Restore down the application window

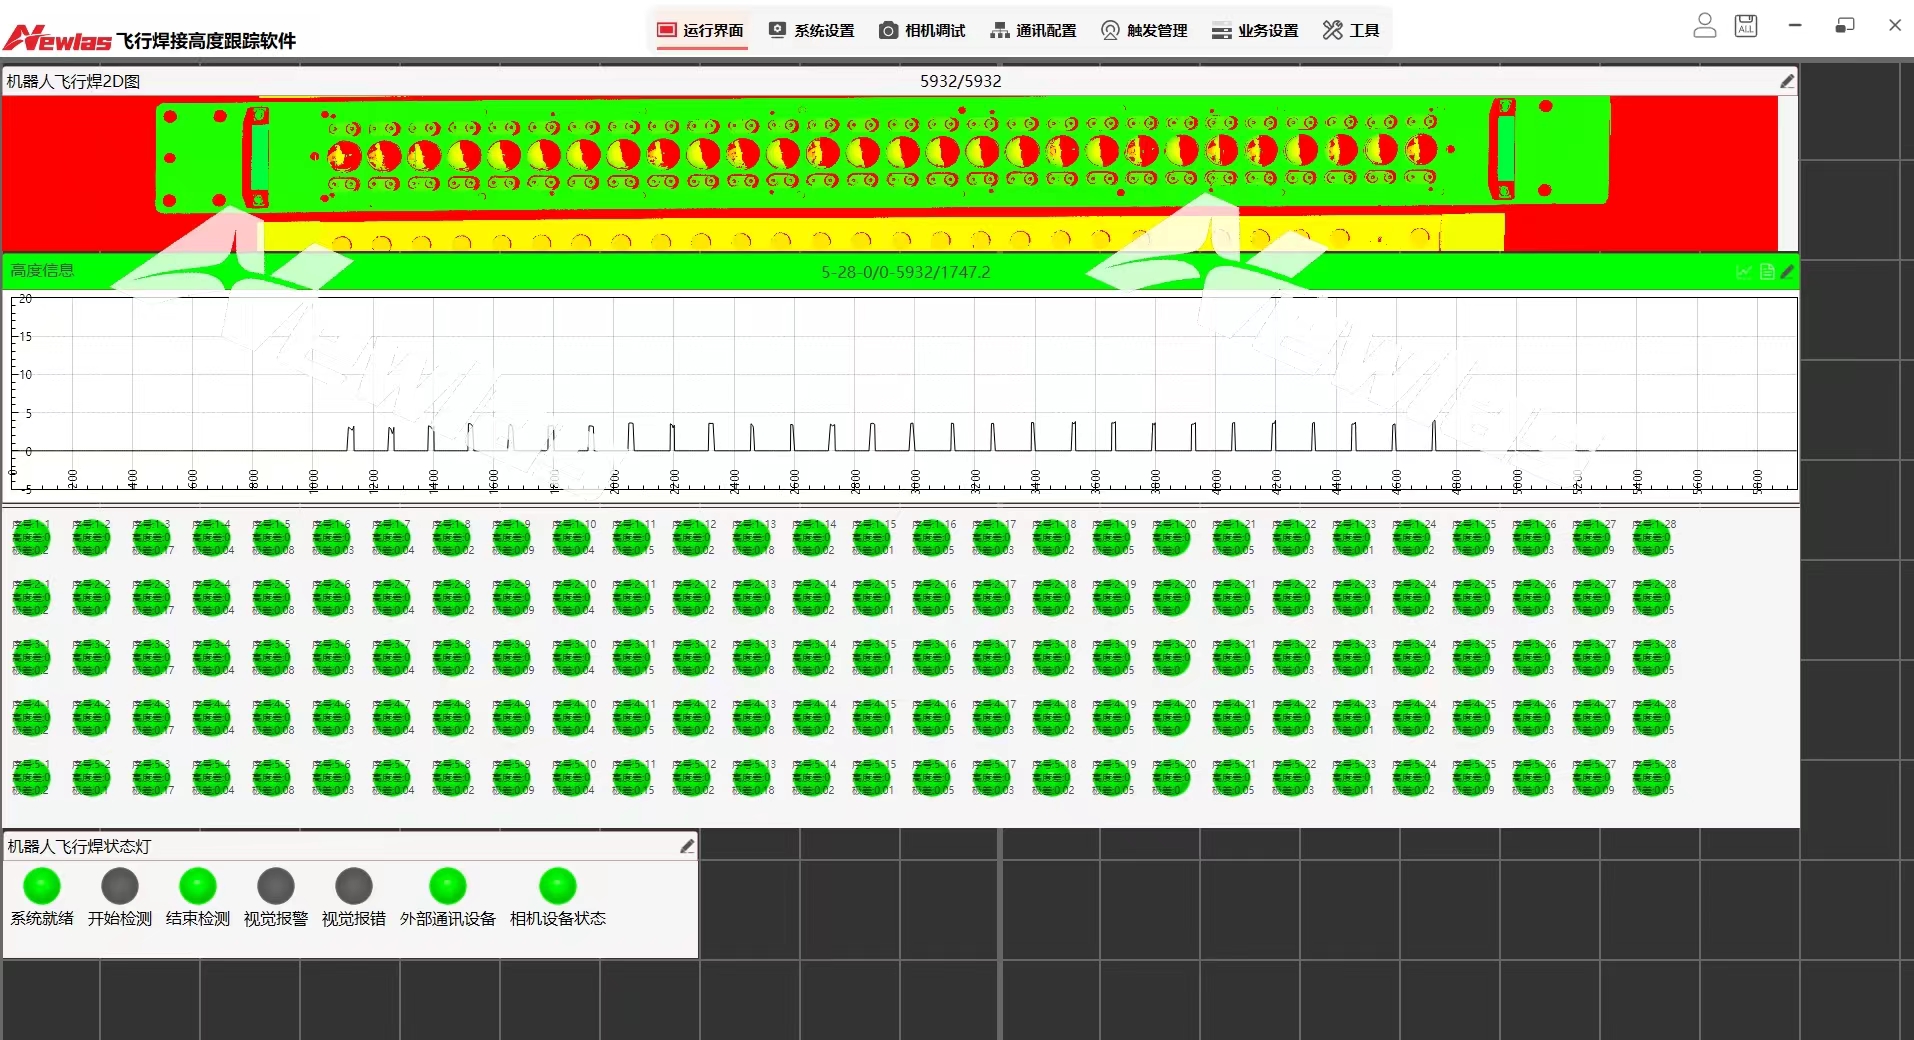point(1845,26)
